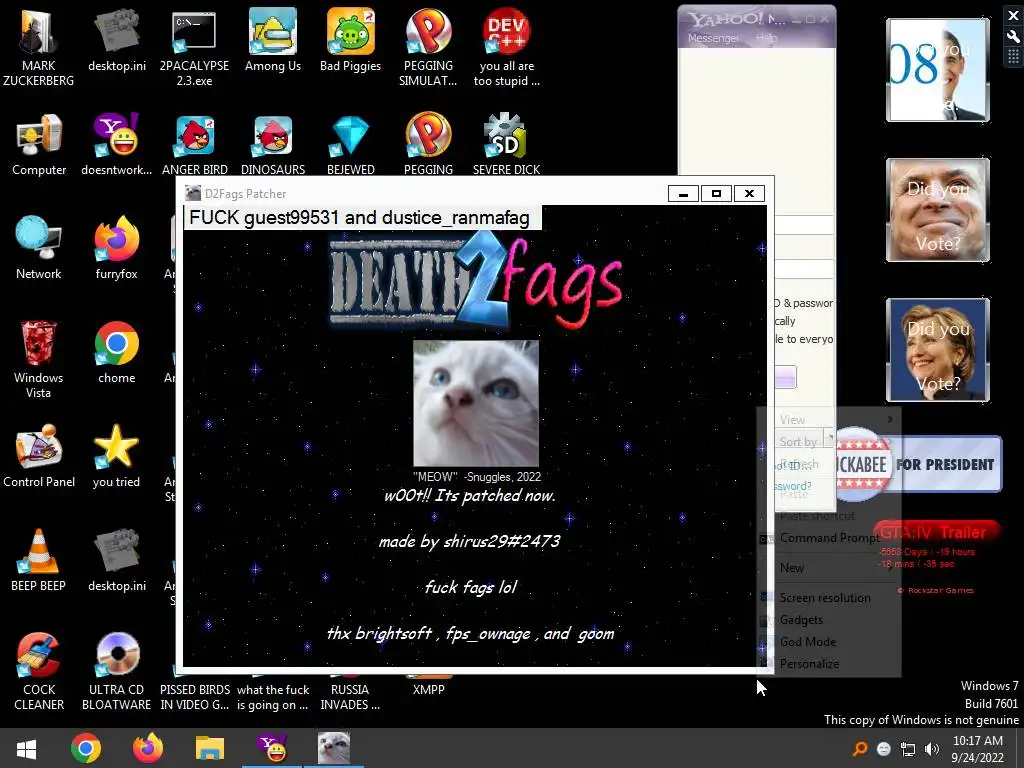This screenshot has width=1024, height=768.
Task: Launch the 2PACALYPSE 2.3.exe shortcut
Action: point(194,47)
